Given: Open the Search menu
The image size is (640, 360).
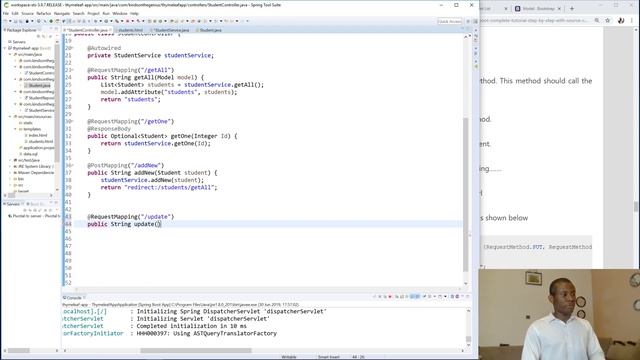Looking at the screenshot, I should 78,13.
